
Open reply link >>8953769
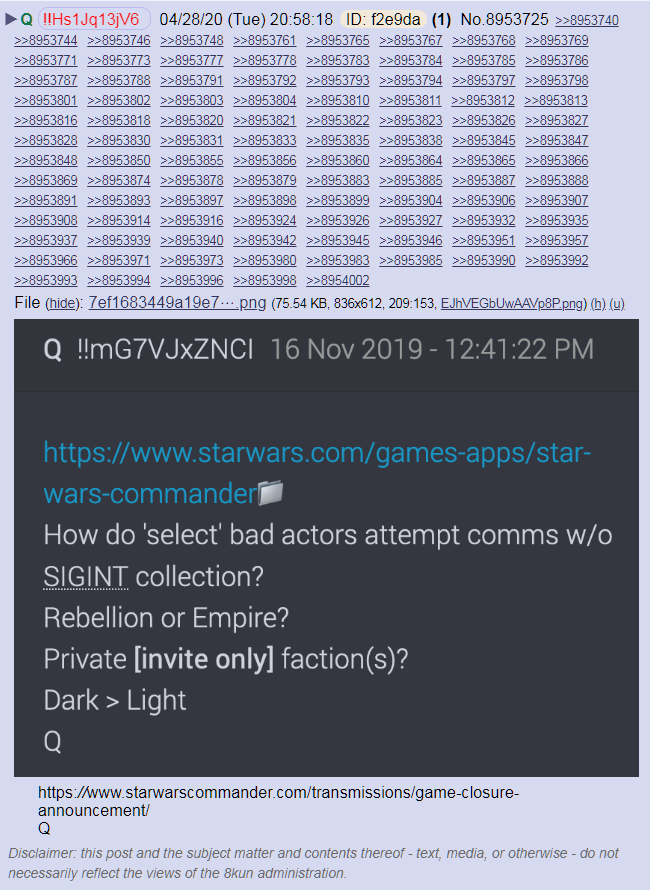click(557, 40)
